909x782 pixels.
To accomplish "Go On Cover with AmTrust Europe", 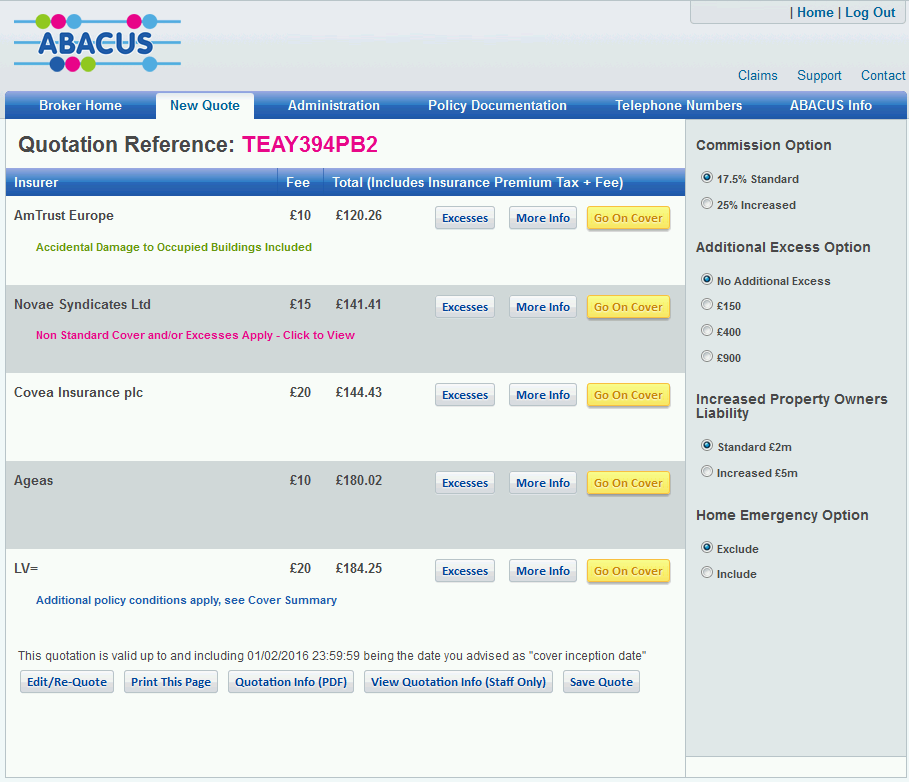I will 628,218.
